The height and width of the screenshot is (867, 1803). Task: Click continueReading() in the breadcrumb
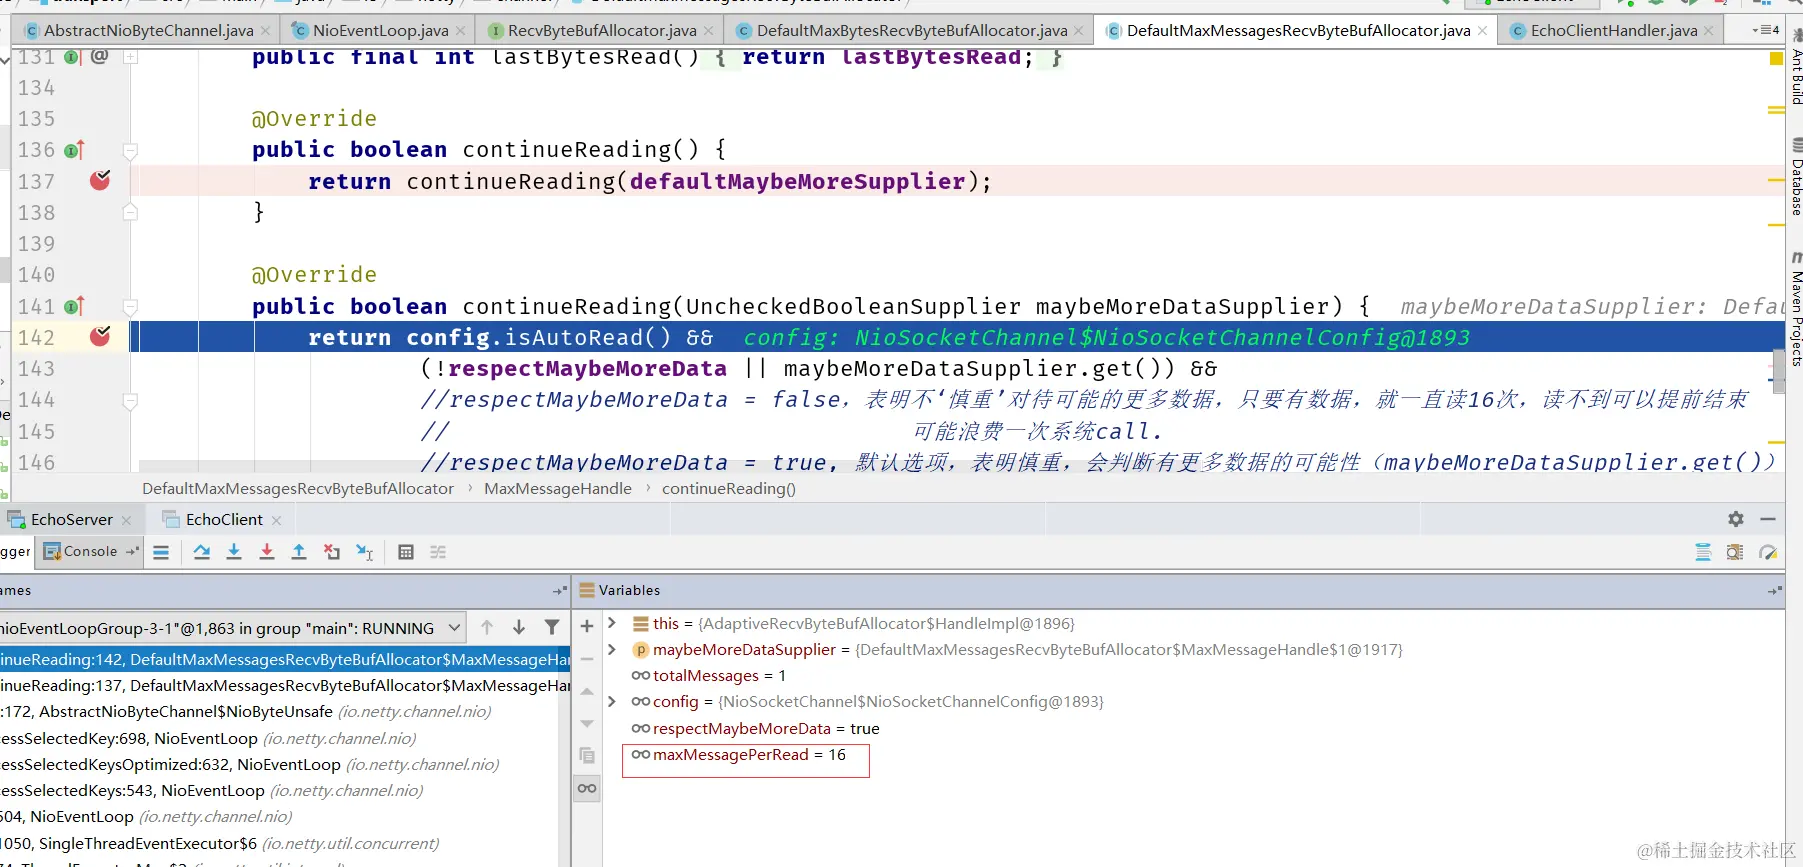(729, 488)
